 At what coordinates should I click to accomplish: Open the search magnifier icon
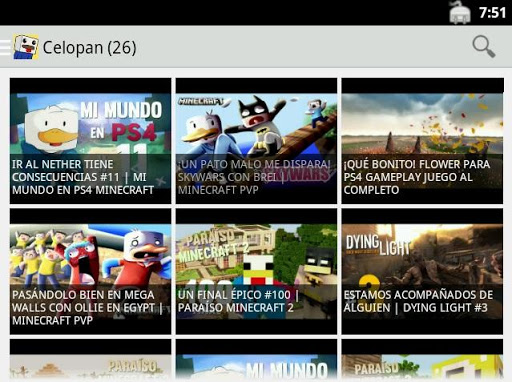click(484, 47)
